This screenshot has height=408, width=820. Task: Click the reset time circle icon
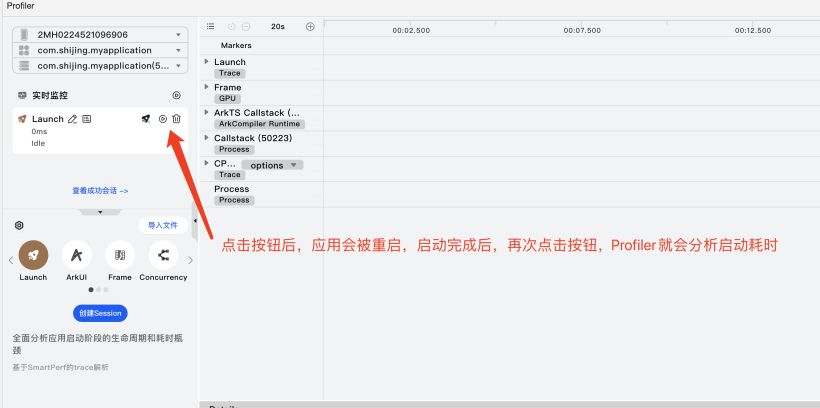pyautogui.click(x=232, y=27)
